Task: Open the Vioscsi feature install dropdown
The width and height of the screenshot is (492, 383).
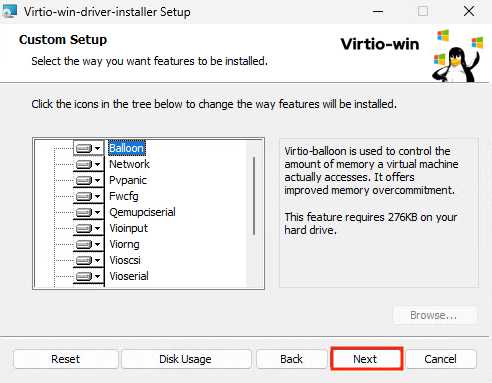Action: click(x=88, y=260)
